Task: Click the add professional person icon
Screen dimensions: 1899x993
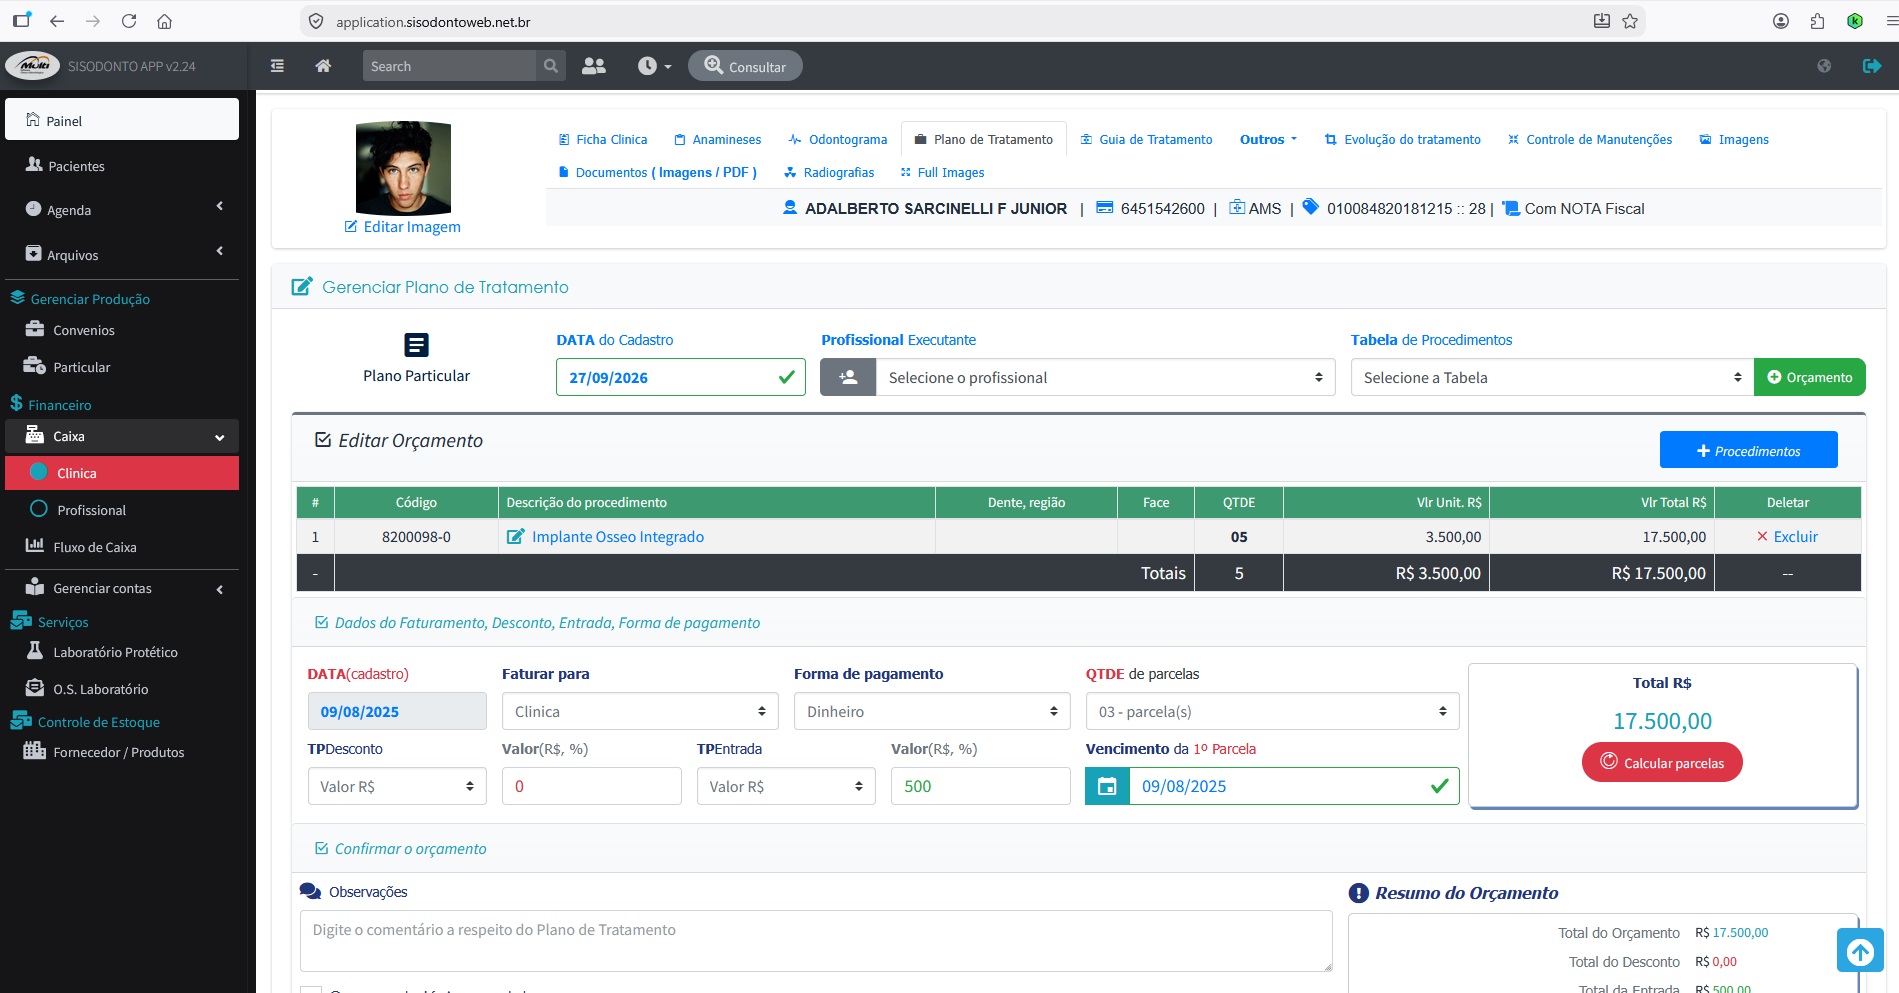Action: [x=848, y=377]
